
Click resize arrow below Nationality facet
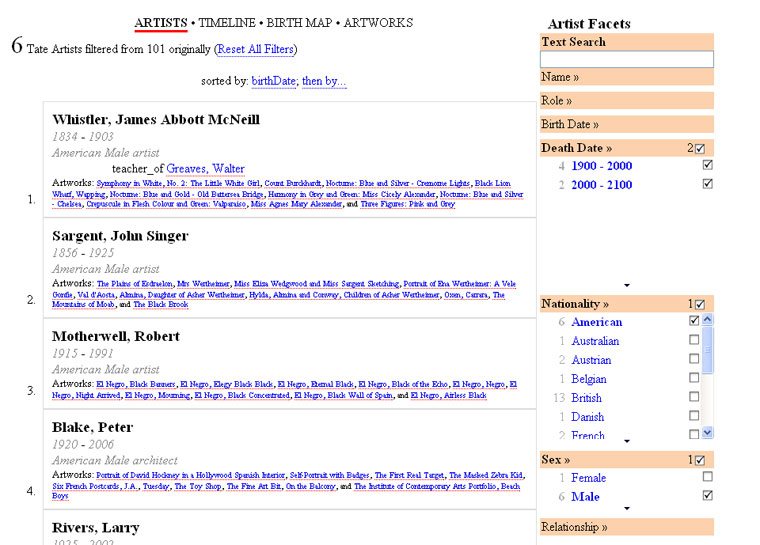[627, 441]
